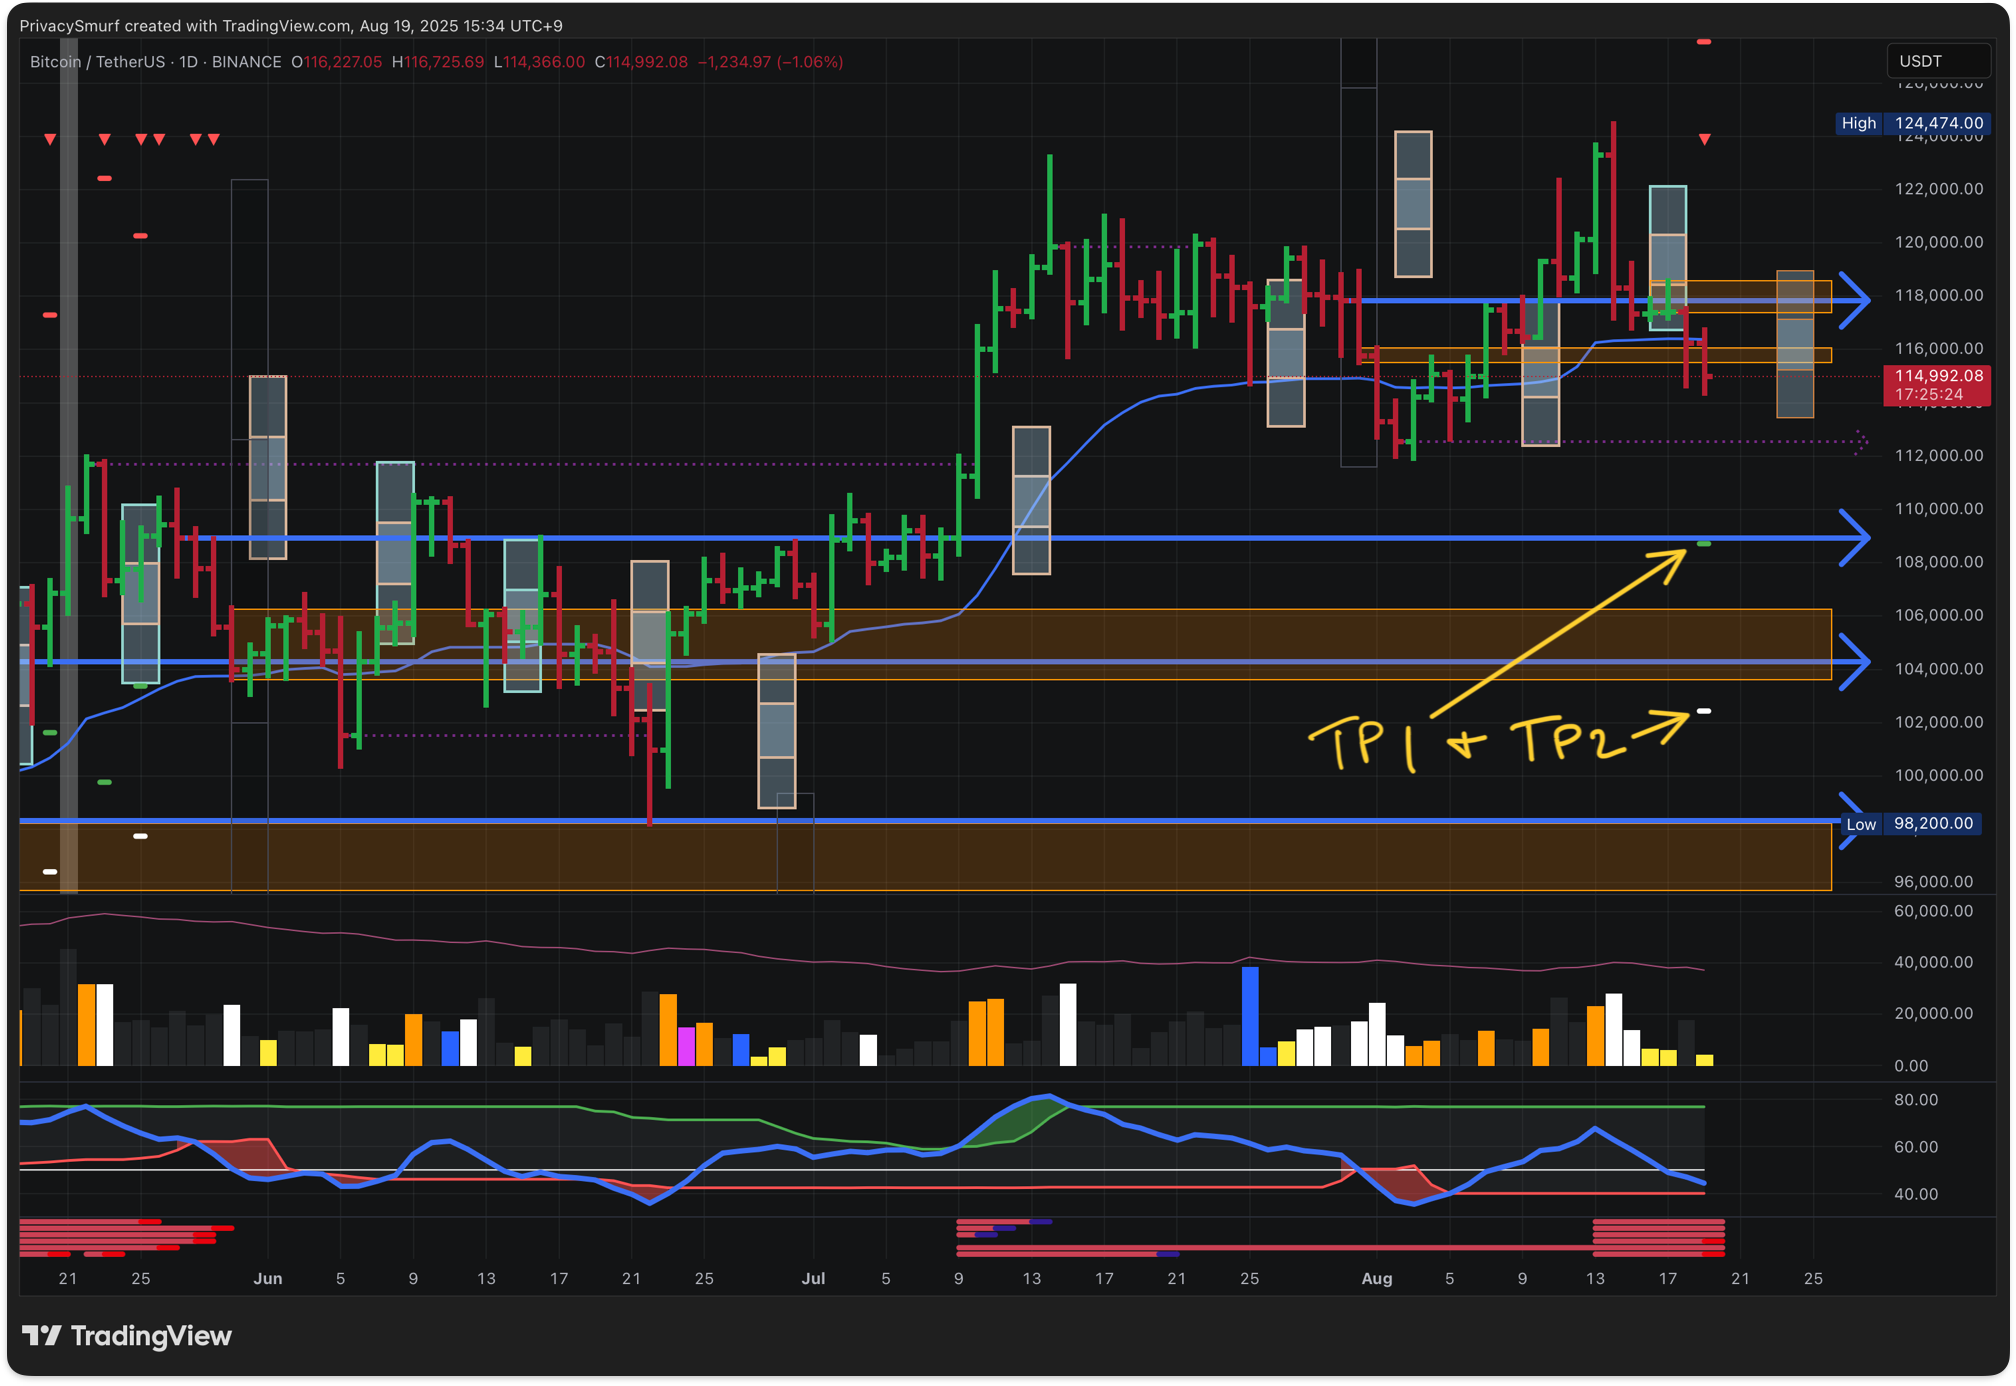Click the Jul label on the date axis
The image size is (2016, 1386).
[x=813, y=1278]
